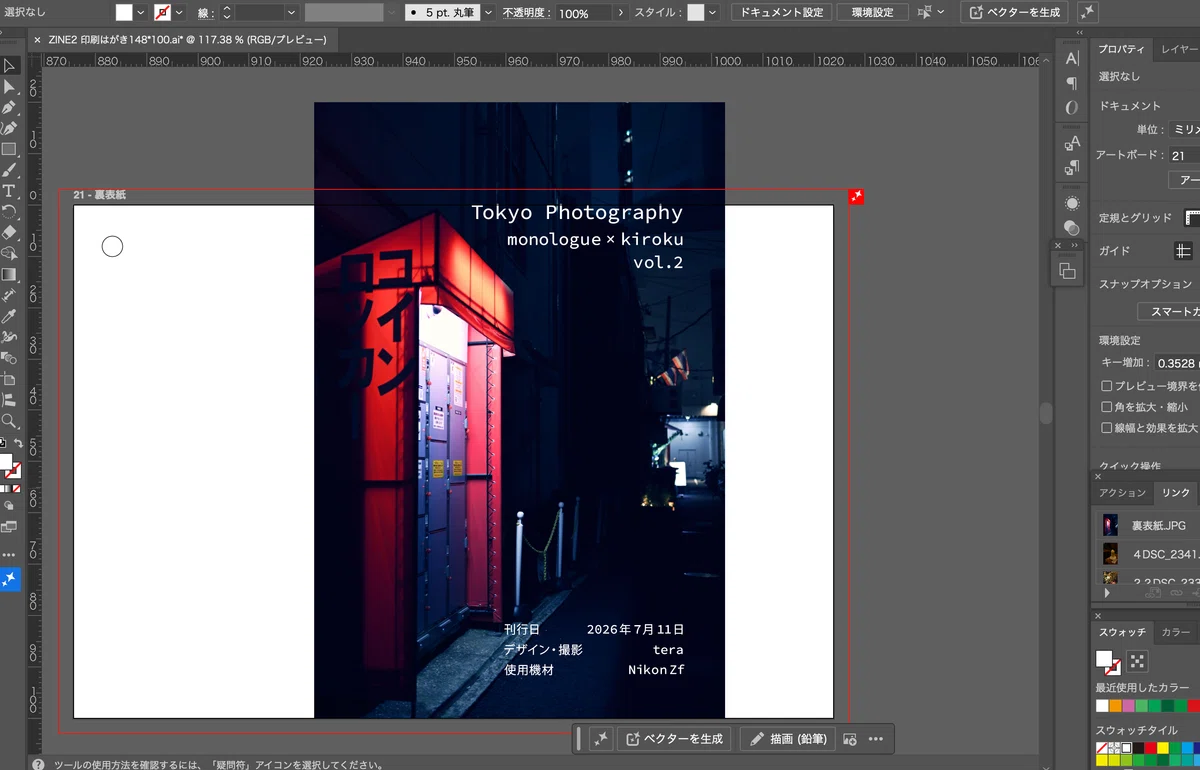Click the Direct Selection tool
Screen dimensions: 1200x770
pyautogui.click(x=9, y=87)
